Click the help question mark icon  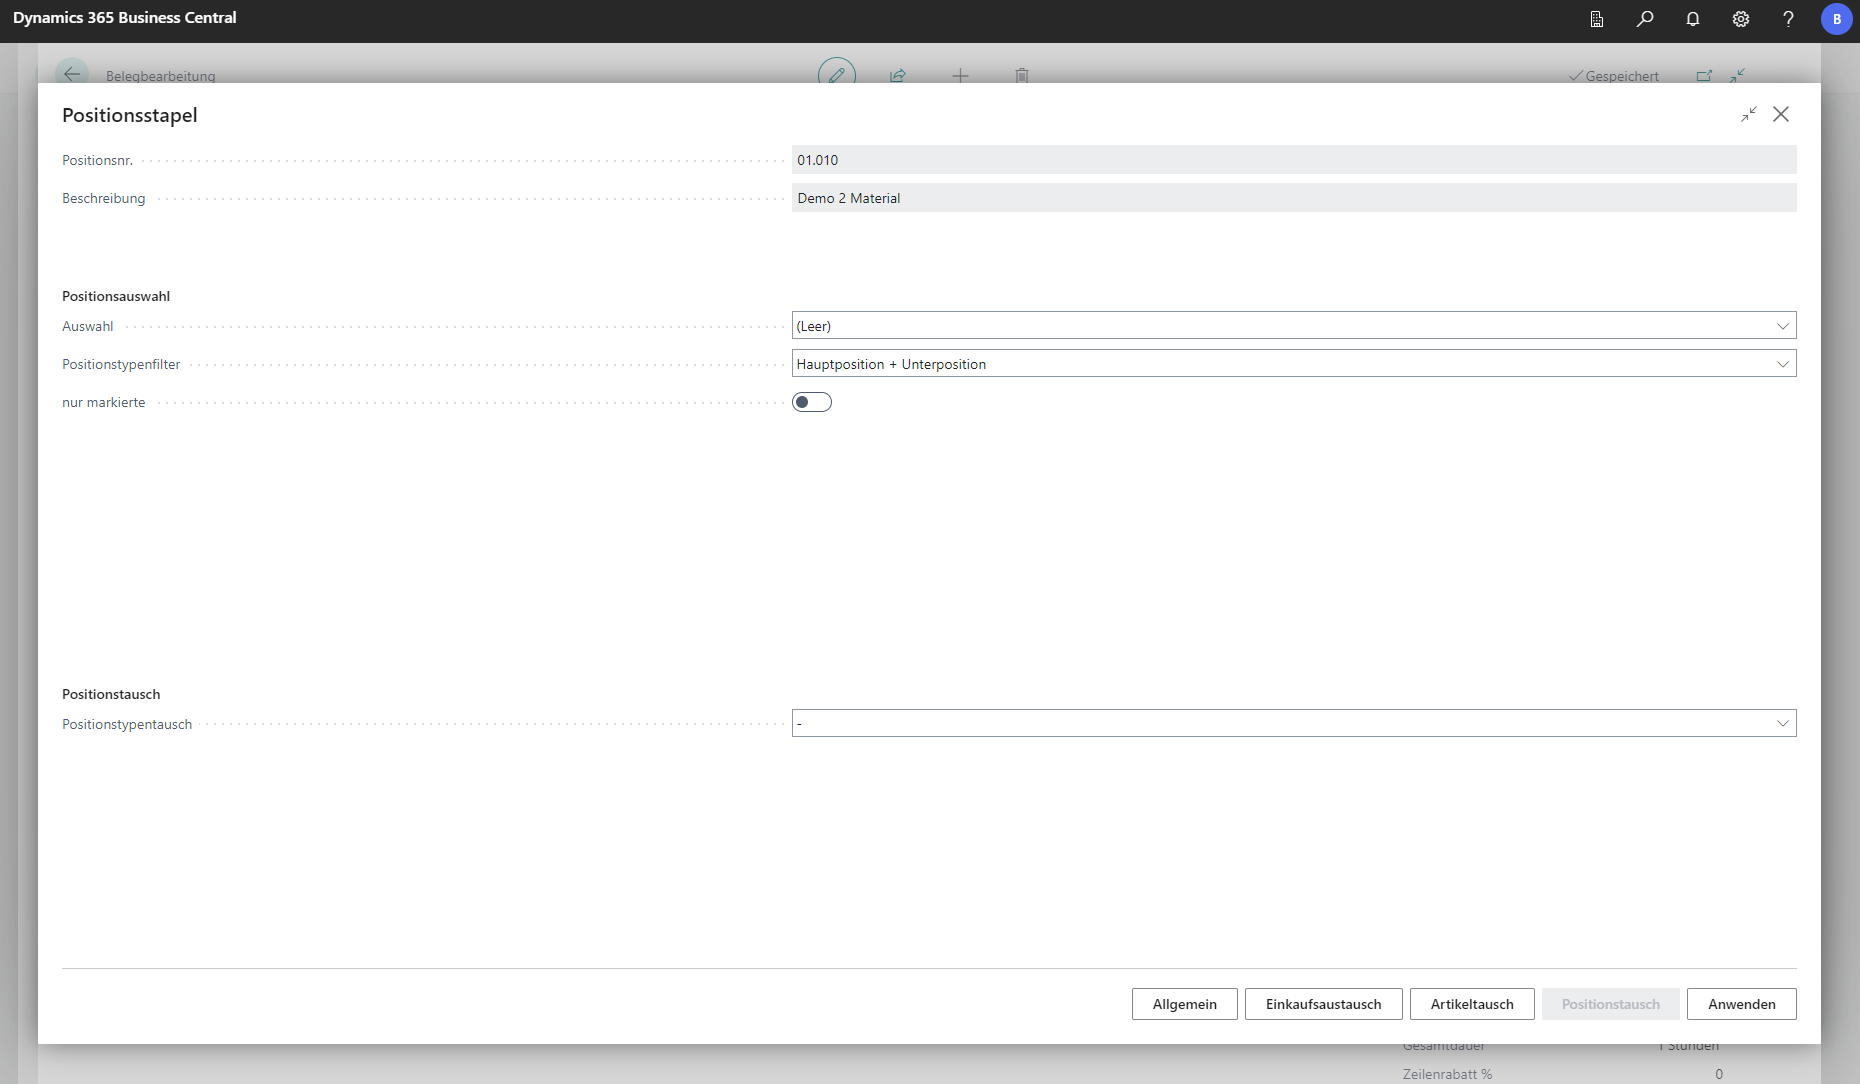pyautogui.click(x=1788, y=19)
